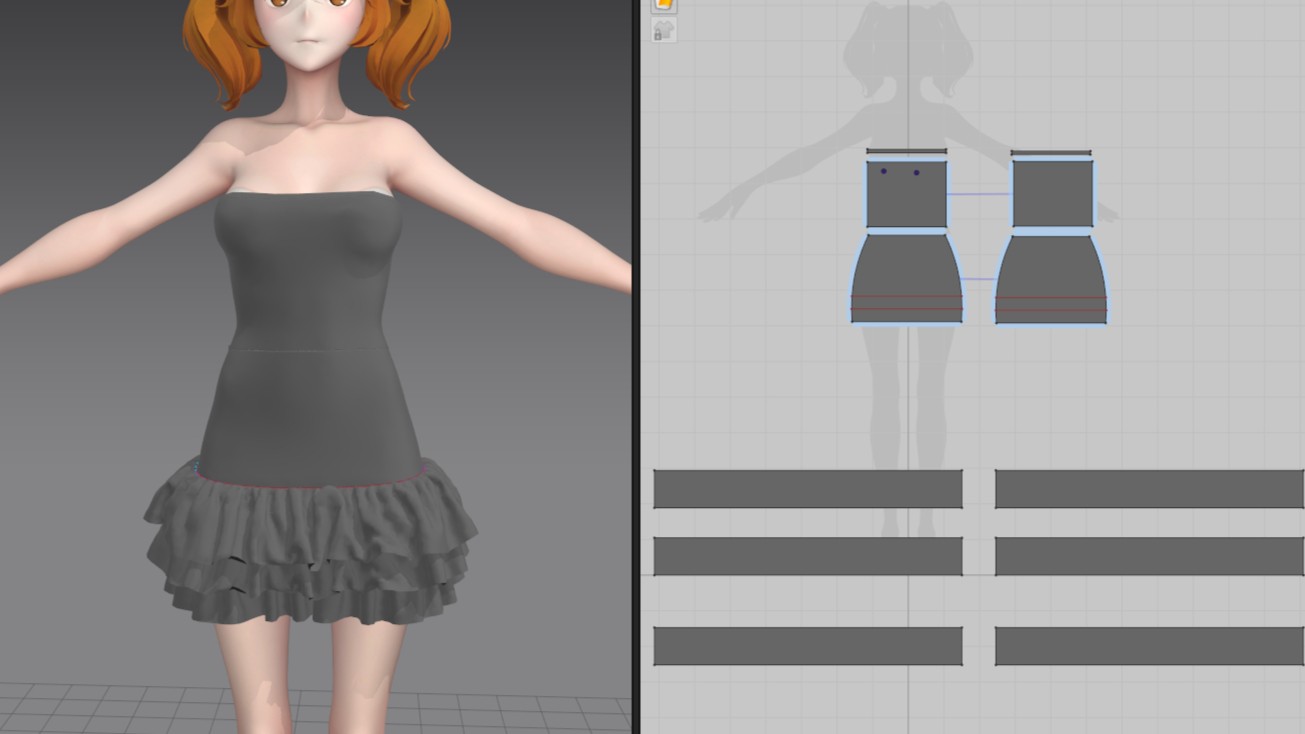
Task: Select the bottom-left ruffle rectangle pattern
Action: [808, 646]
